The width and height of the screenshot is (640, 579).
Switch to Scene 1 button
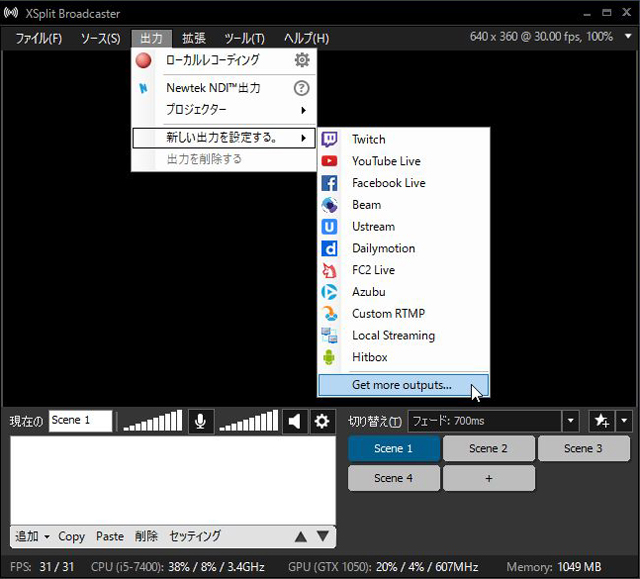pyautogui.click(x=394, y=448)
